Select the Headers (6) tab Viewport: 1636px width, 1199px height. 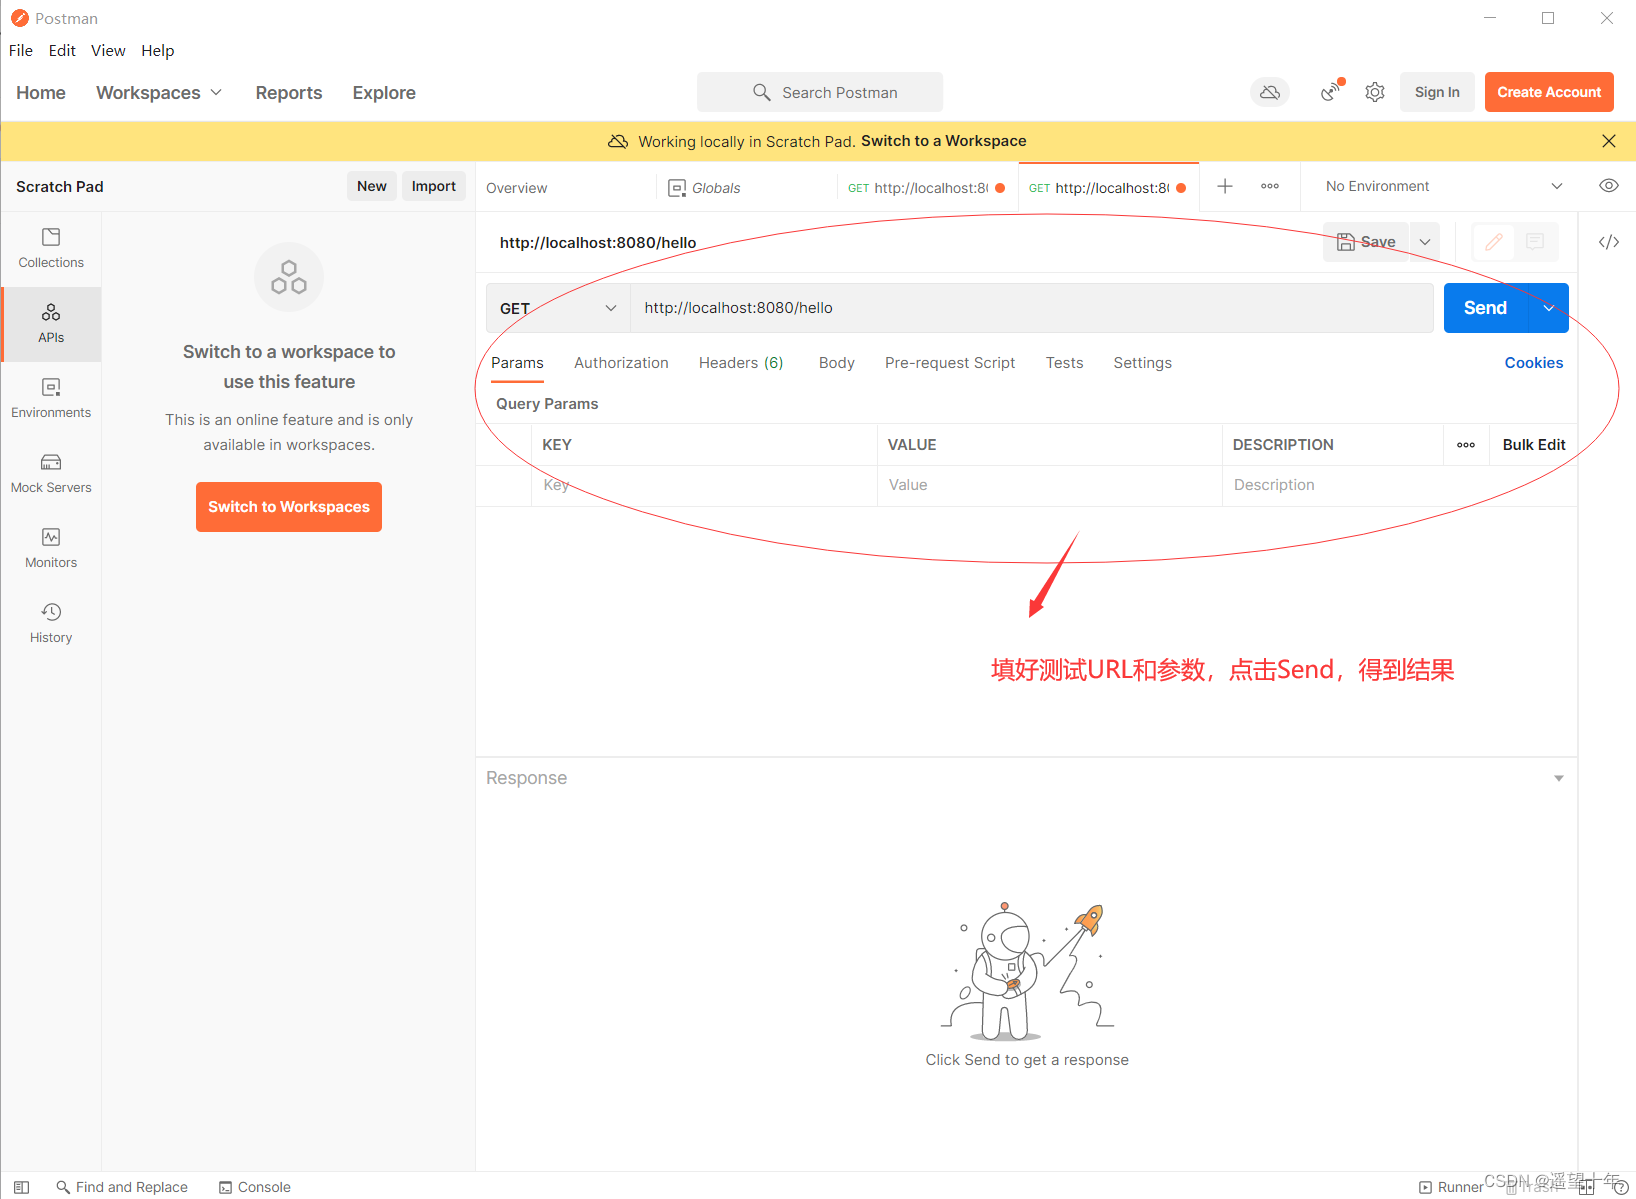[x=741, y=363]
